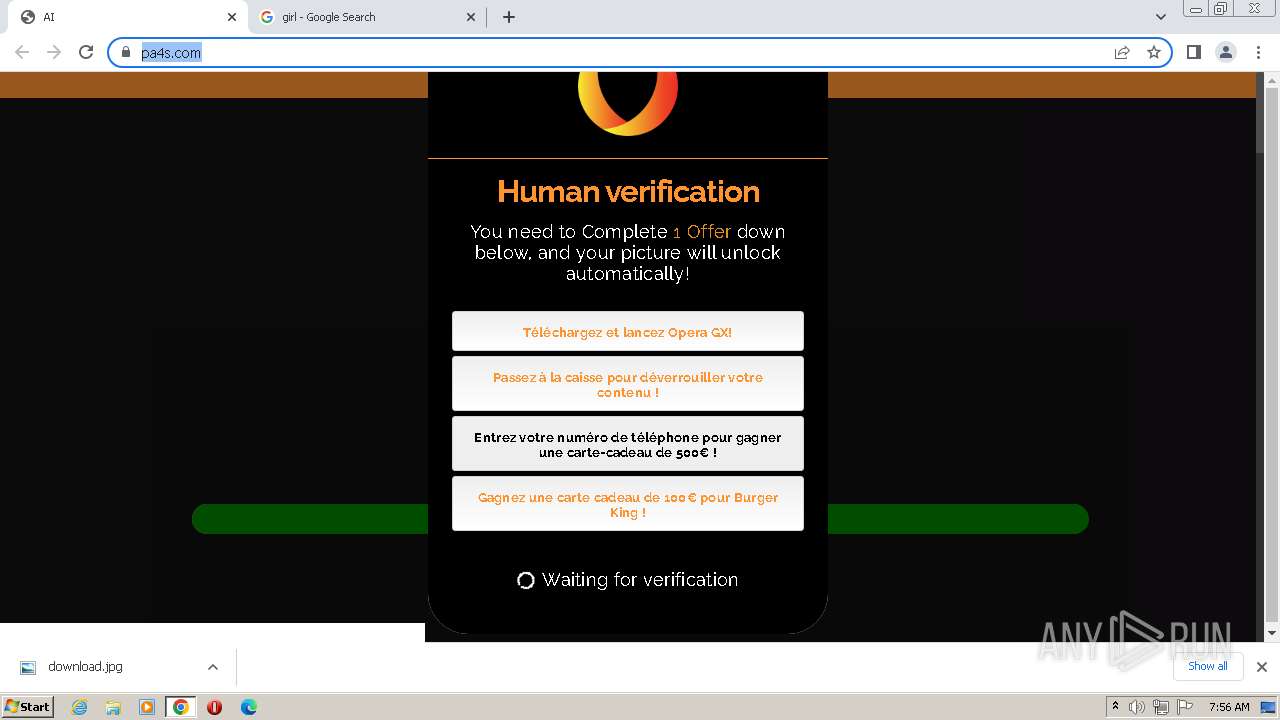Click the Waiting for verification spinner
Viewport: 1280px width, 720px height.
526,580
